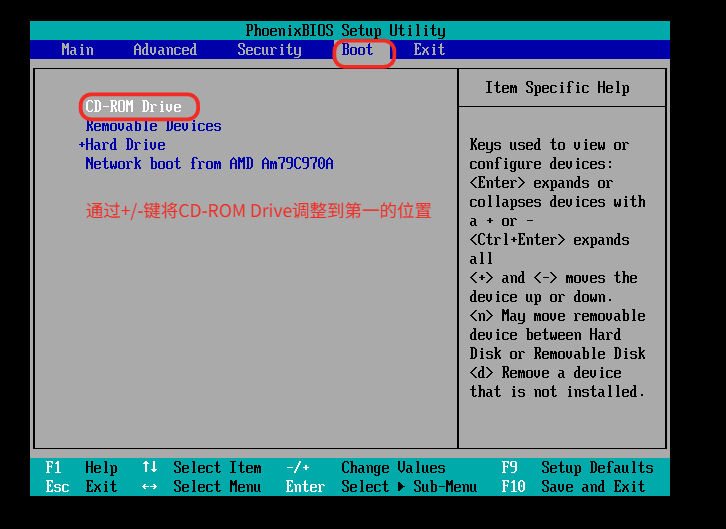Click the '<d> Remove a device' help line
726x529 pixels.
pos(545,373)
